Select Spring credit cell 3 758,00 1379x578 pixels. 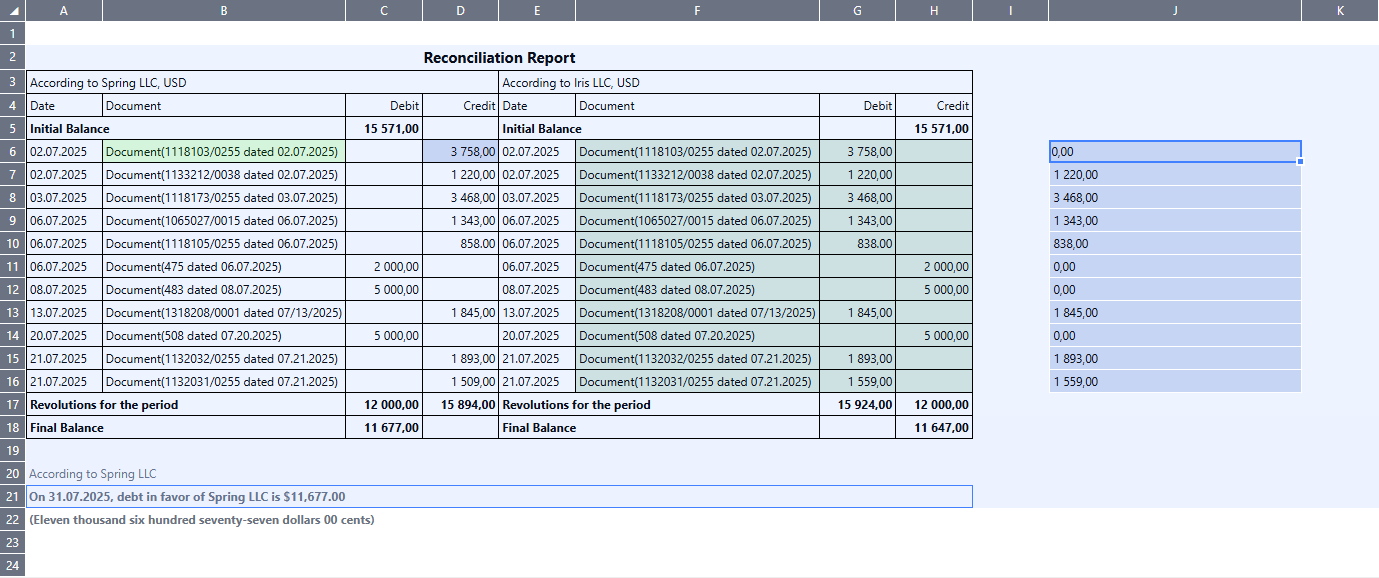point(460,151)
